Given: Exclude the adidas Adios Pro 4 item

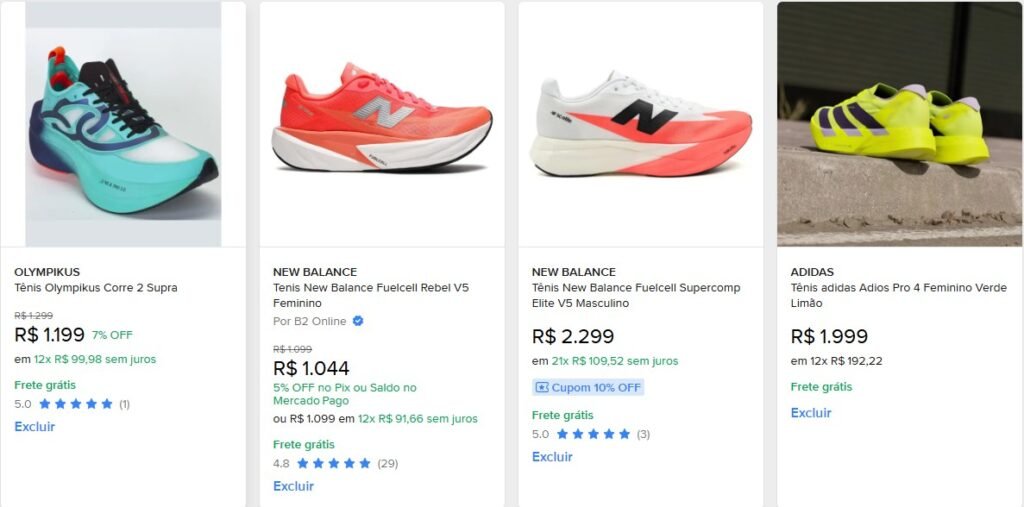Looking at the screenshot, I should coord(811,413).
